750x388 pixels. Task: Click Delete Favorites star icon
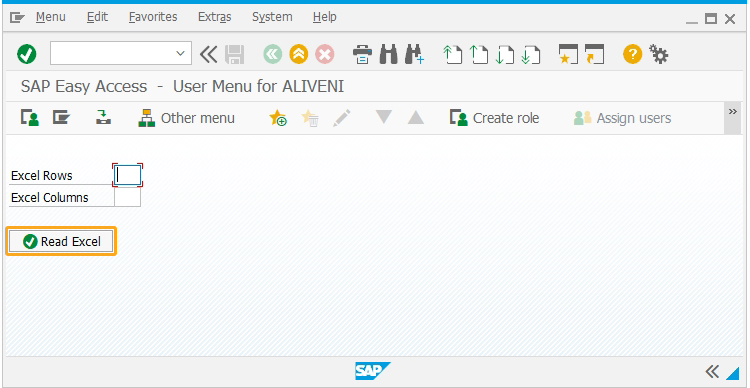point(310,118)
